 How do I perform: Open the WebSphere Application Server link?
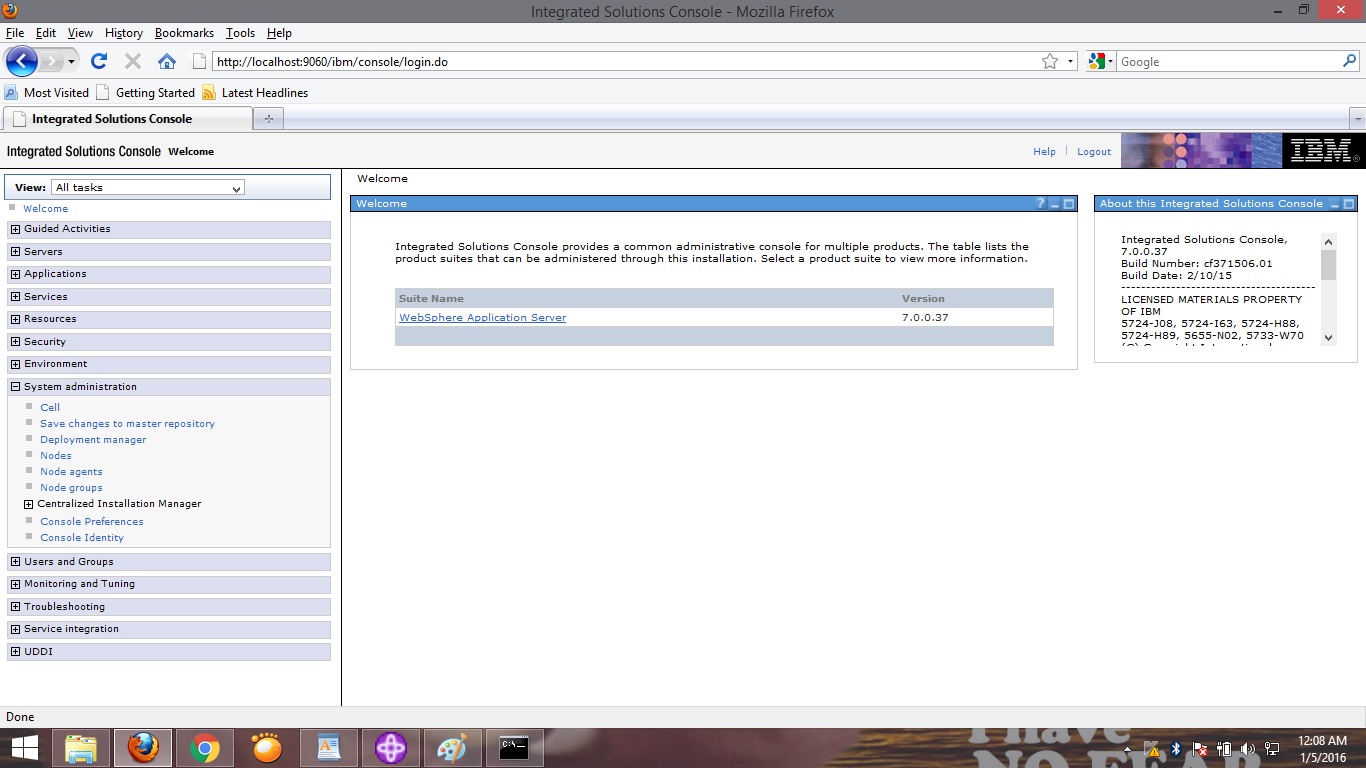(482, 317)
